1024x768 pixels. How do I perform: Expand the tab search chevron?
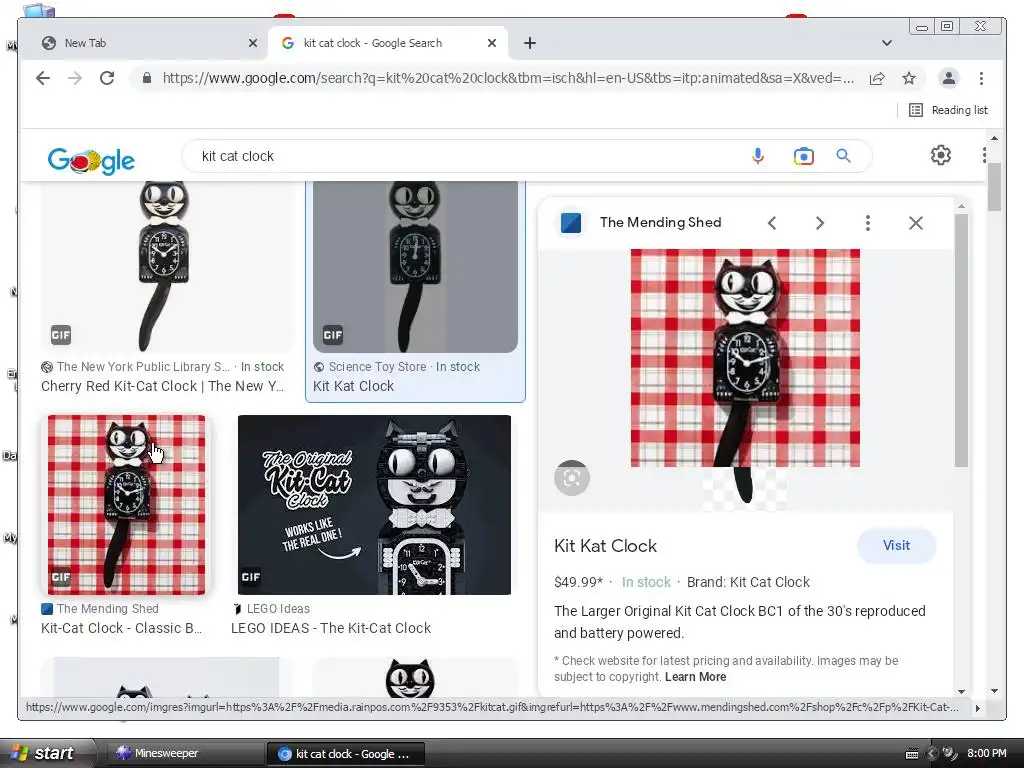click(886, 43)
